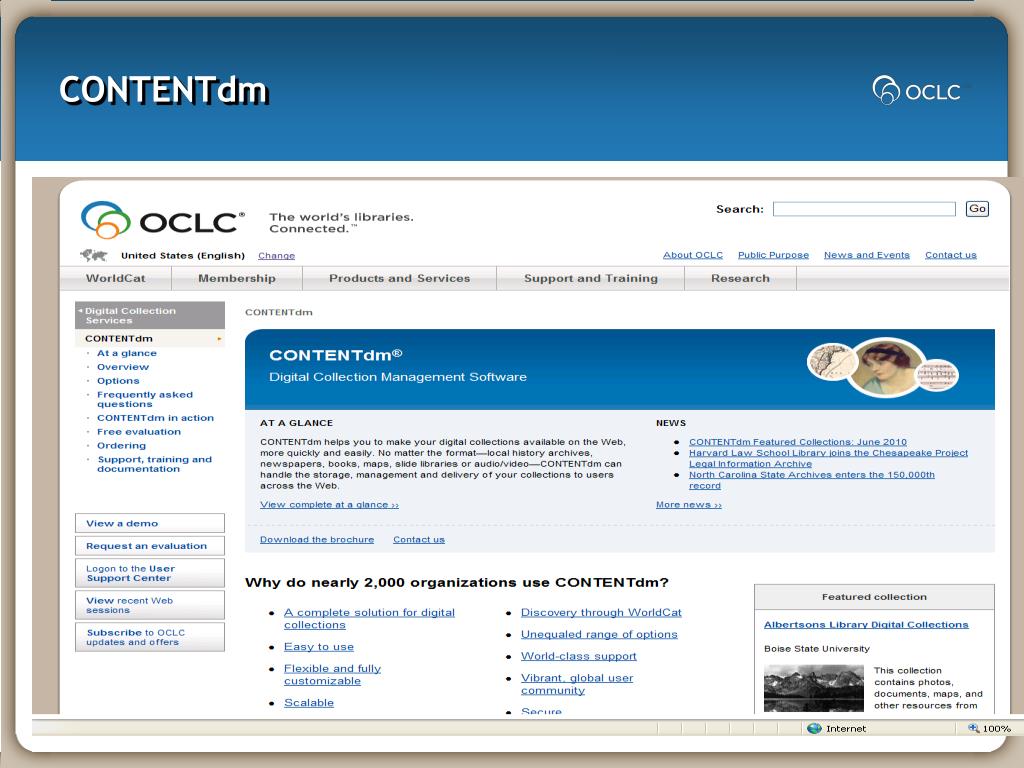This screenshot has width=1024, height=768.
Task: Click Subscribe to OCLC updates button
Action: [150, 637]
